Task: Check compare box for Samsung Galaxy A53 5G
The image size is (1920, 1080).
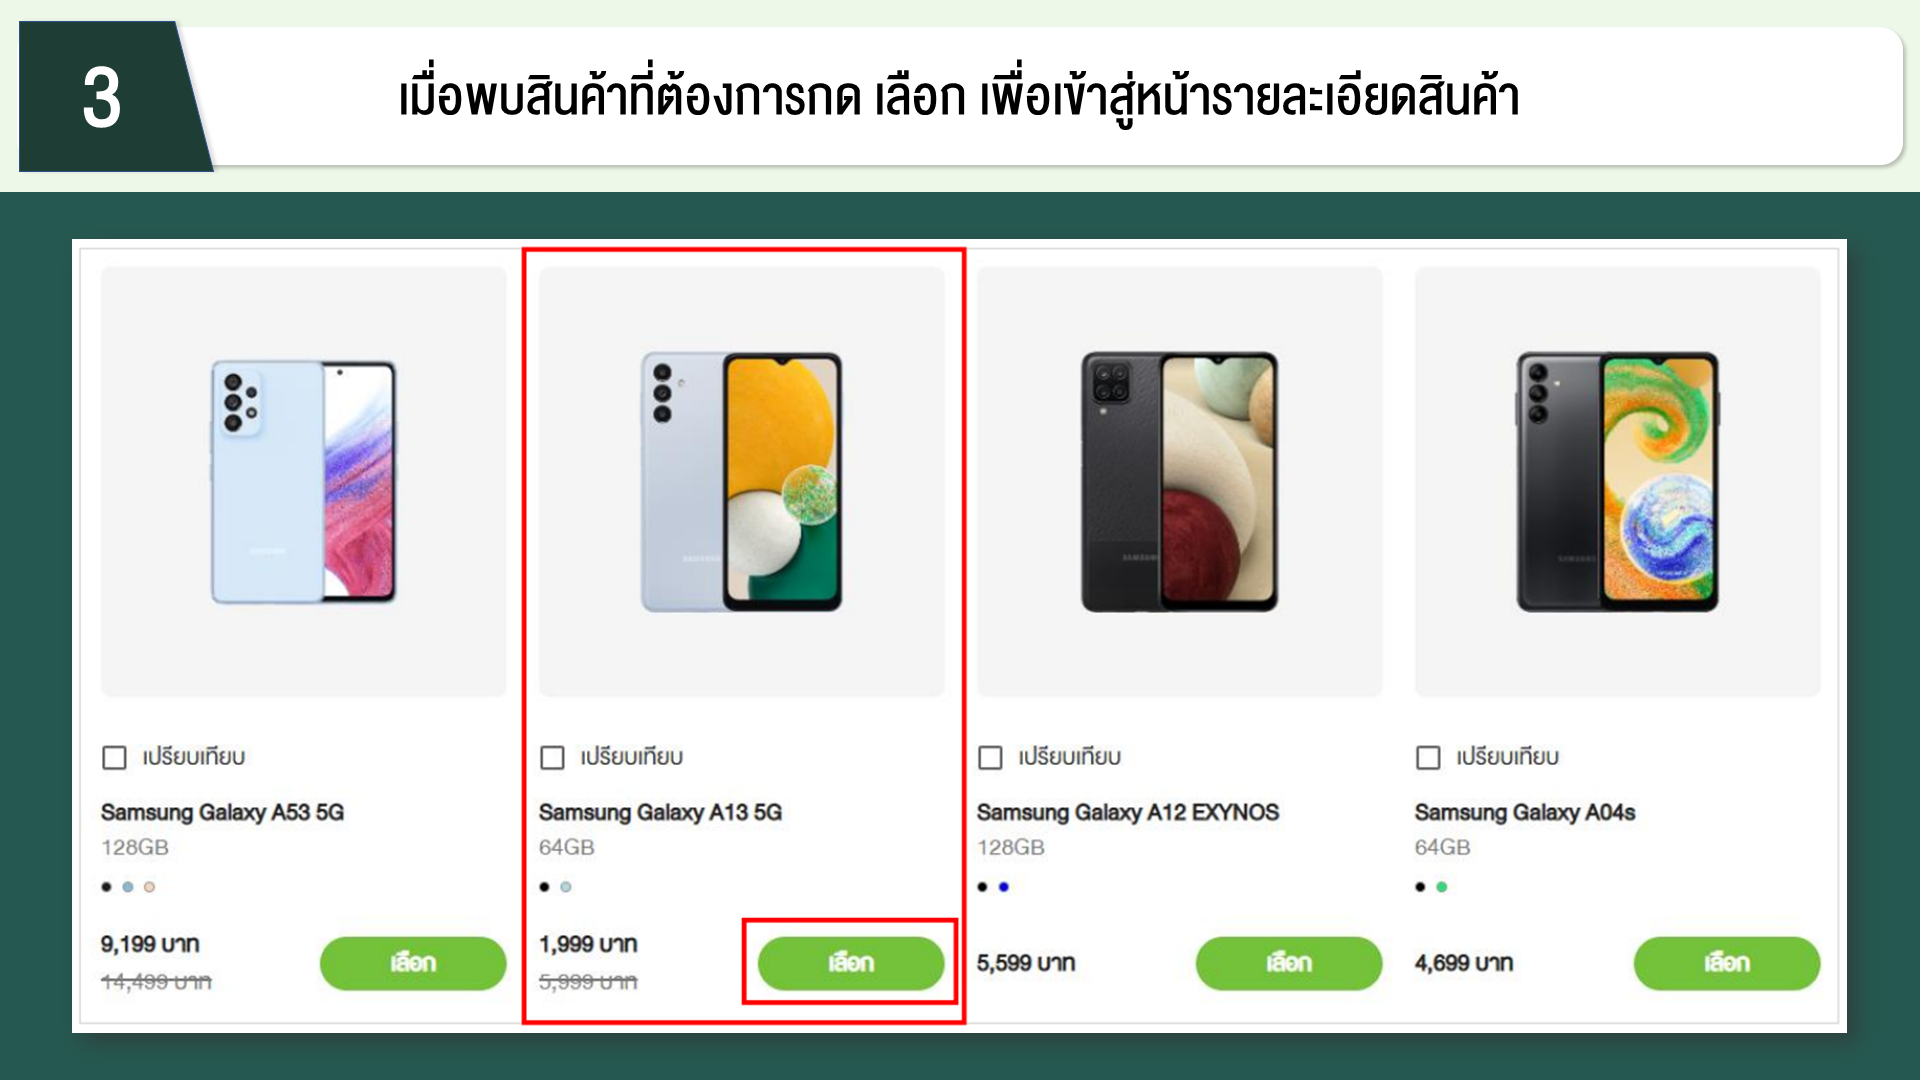Action: (x=115, y=757)
